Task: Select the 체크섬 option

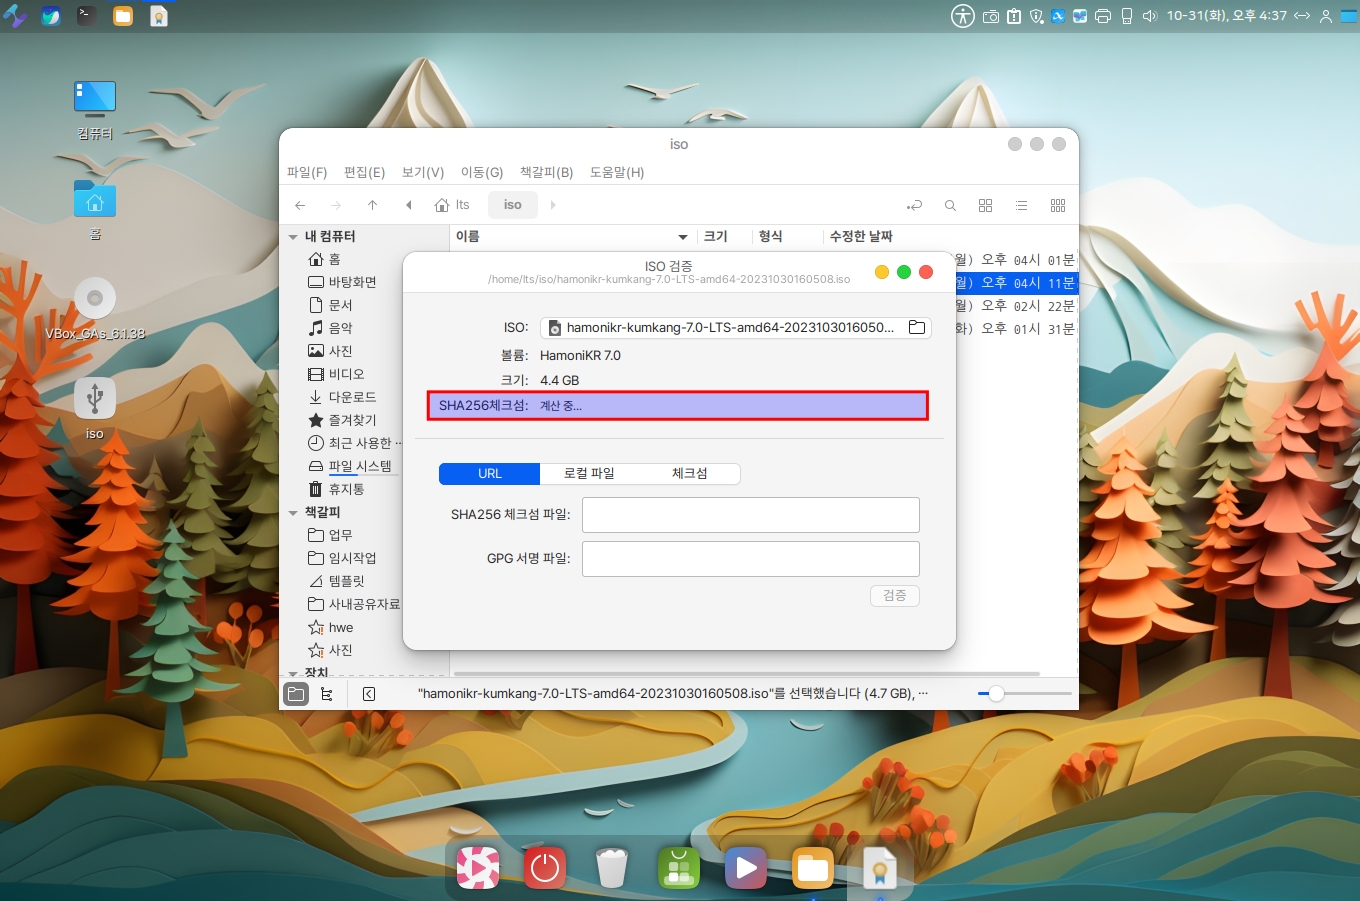Action: [689, 474]
